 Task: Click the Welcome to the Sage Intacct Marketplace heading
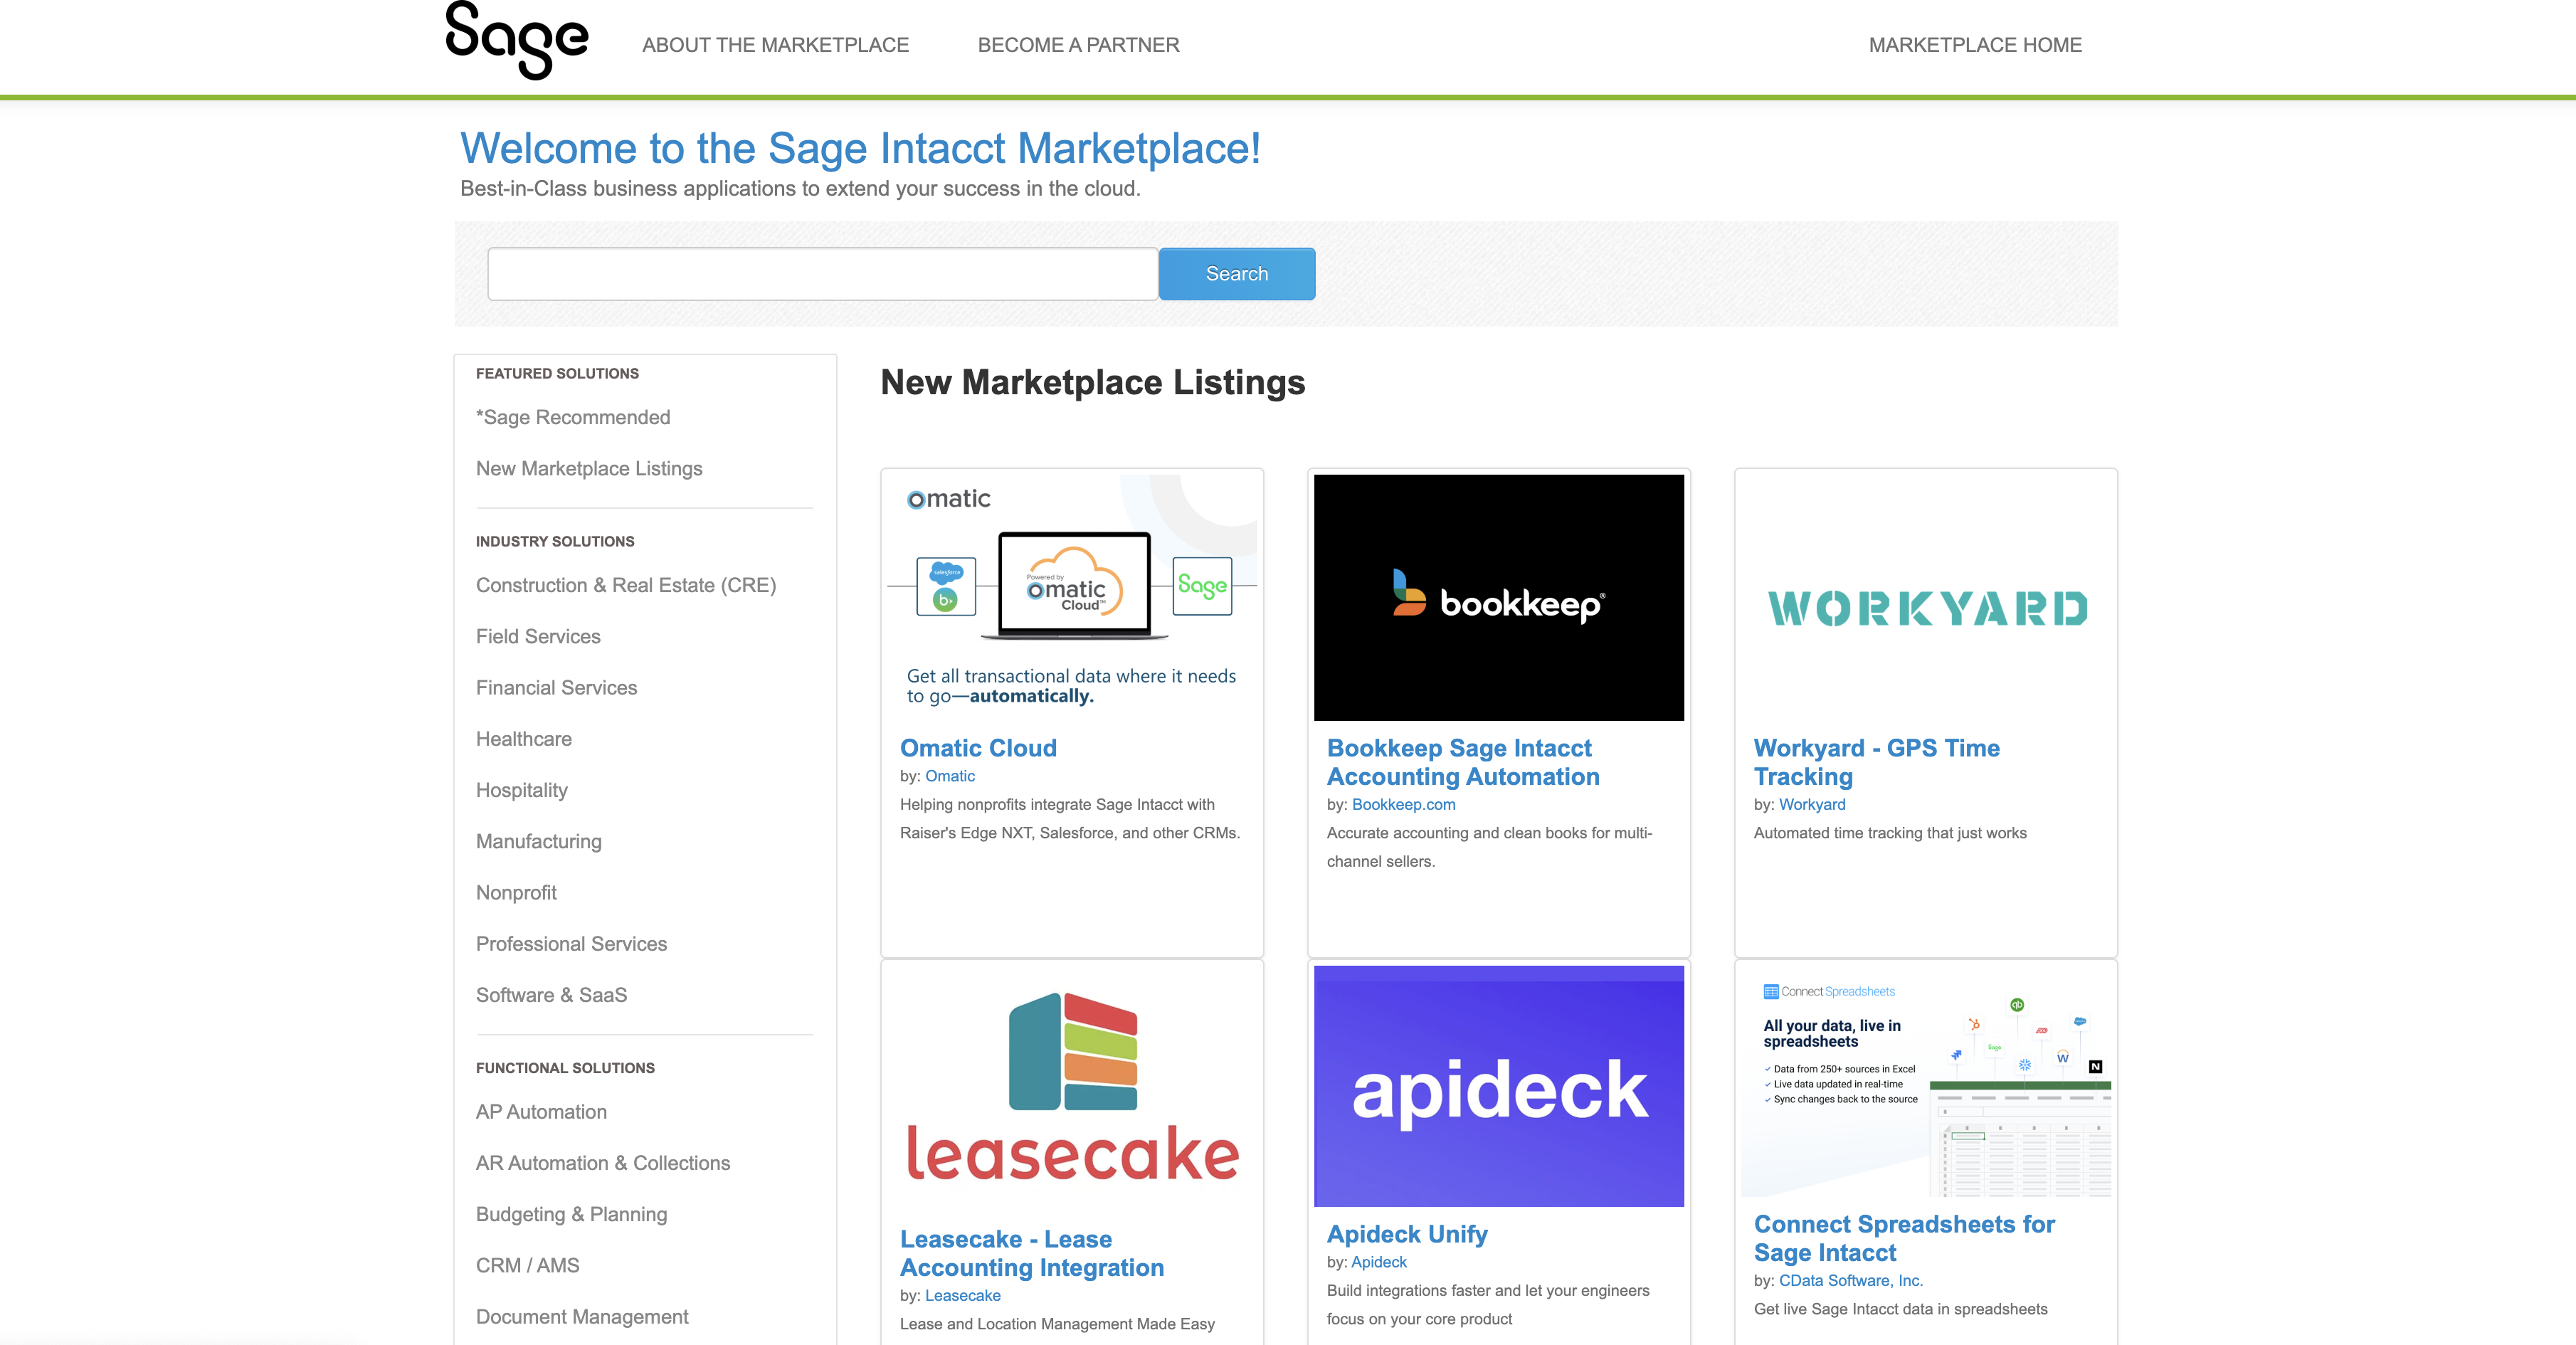pyautogui.click(x=860, y=148)
